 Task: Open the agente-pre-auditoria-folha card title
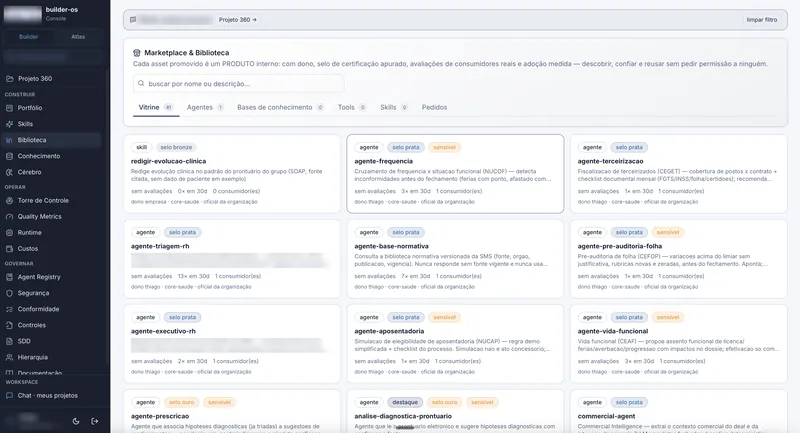[x=619, y=246]
